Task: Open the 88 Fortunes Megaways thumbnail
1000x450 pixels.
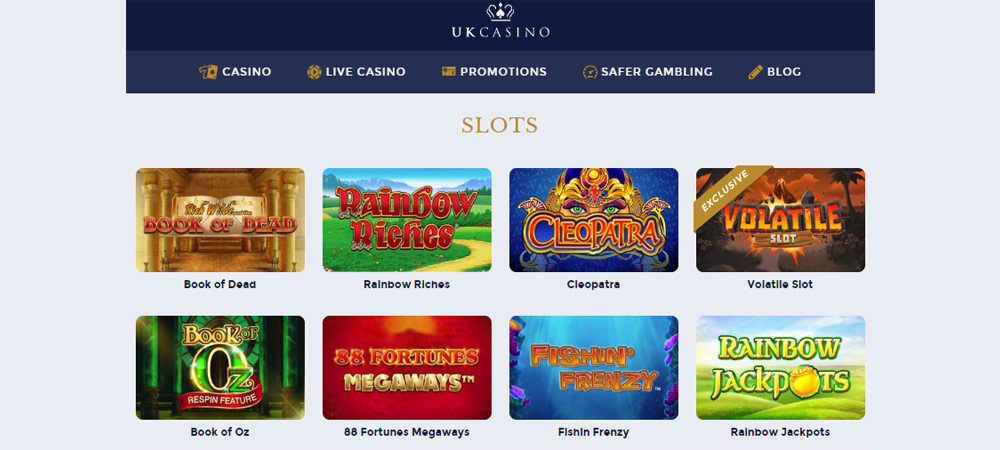Action: pyautogui.click(x=407, y=368)
